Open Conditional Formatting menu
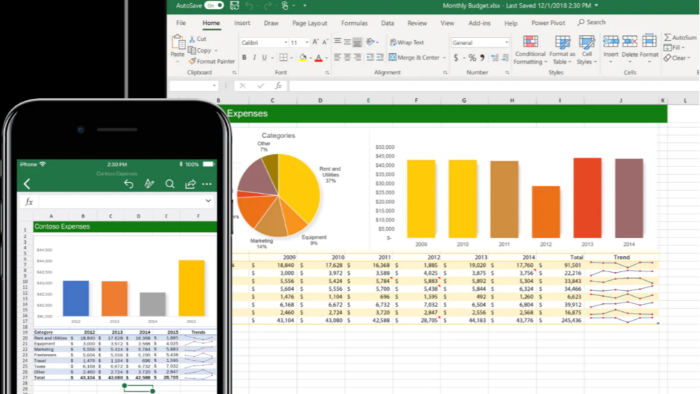 pos(530,50)
